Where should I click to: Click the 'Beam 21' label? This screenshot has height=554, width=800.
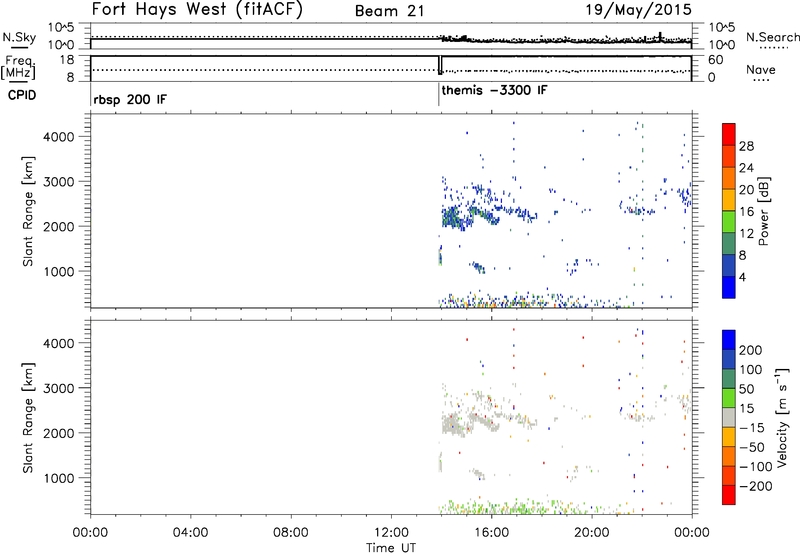coord(389,11)
